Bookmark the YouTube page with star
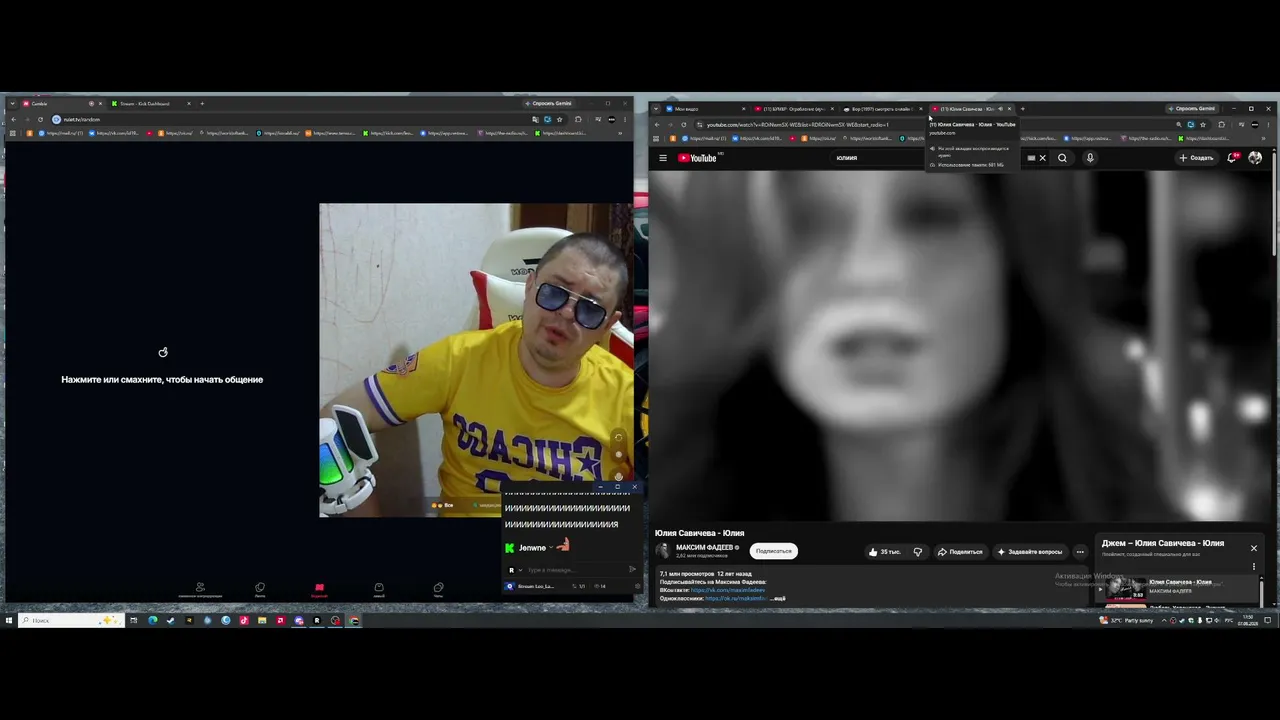This screenshot has width=1280, height=720. point(1203,125)
